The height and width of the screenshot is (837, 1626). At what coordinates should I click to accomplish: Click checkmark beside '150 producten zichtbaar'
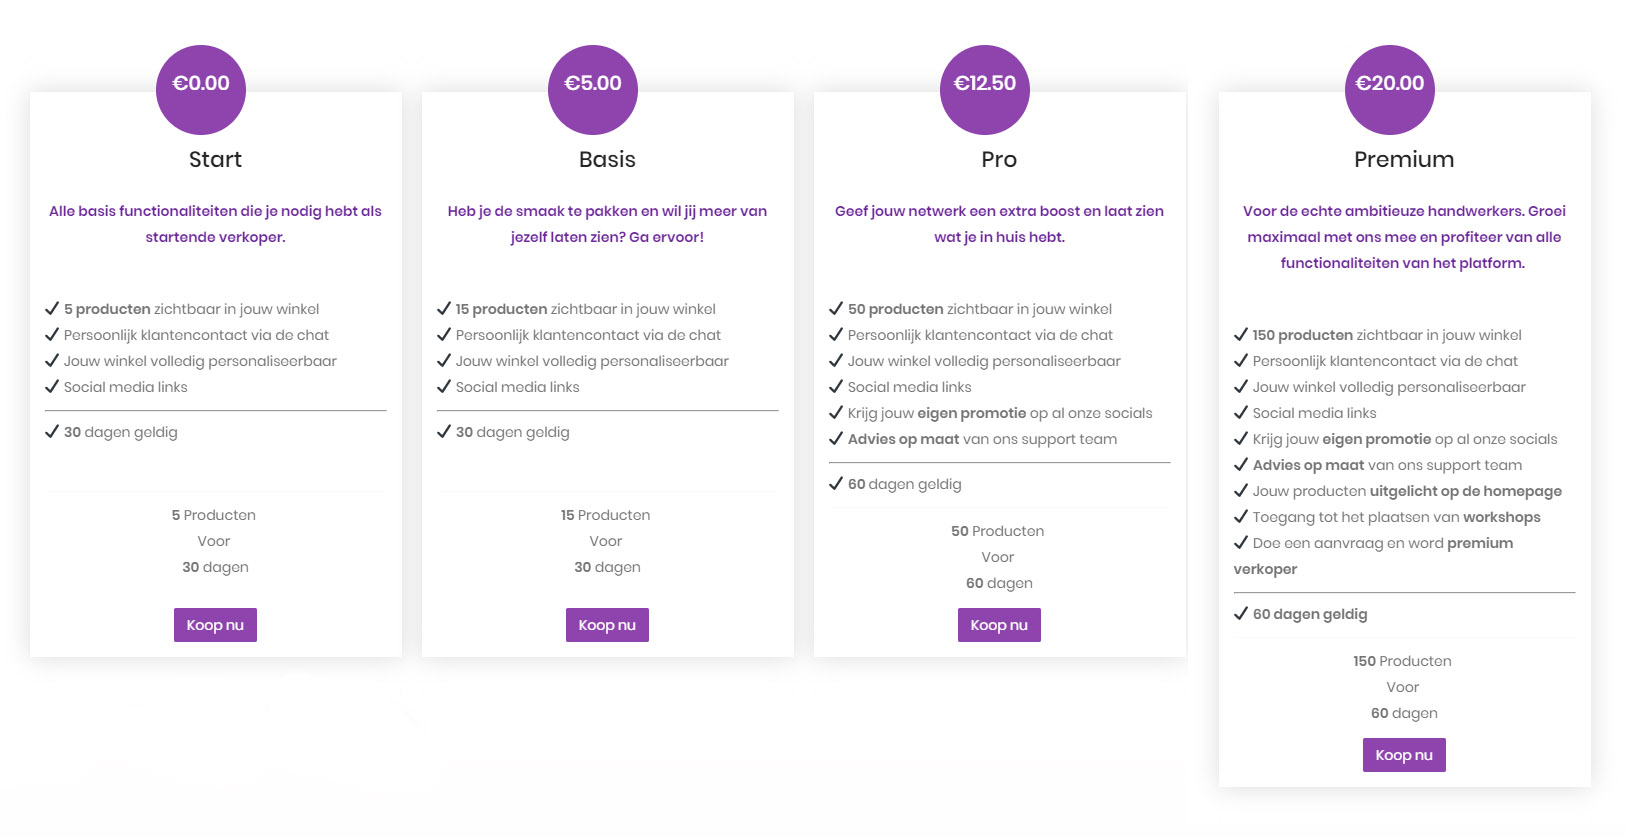[1241, 335]
